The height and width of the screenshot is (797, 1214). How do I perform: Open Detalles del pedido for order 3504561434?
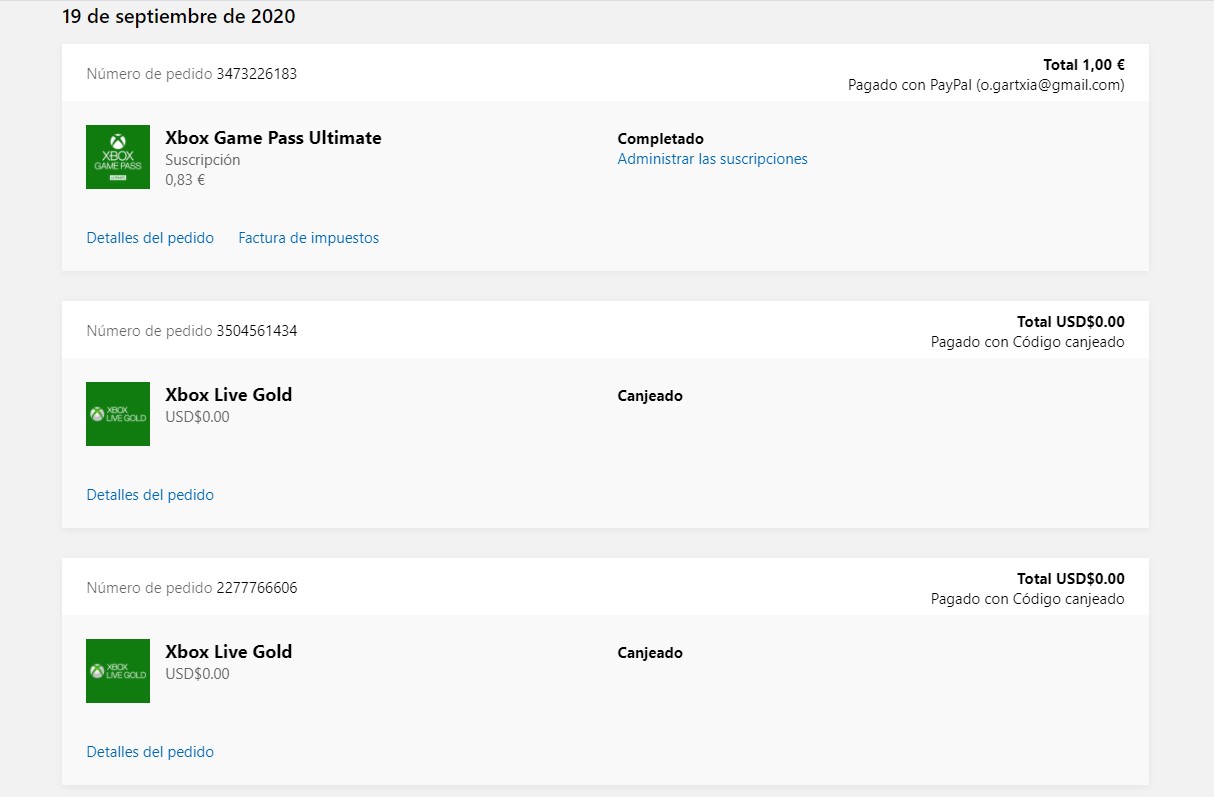pos(150,495)
